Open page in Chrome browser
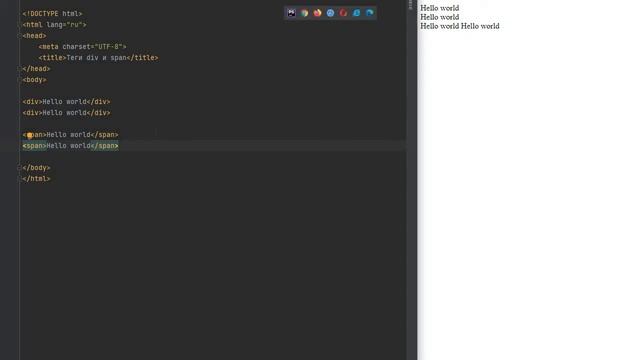This screenshot has width=640, height=360. [x=304, y=13]
